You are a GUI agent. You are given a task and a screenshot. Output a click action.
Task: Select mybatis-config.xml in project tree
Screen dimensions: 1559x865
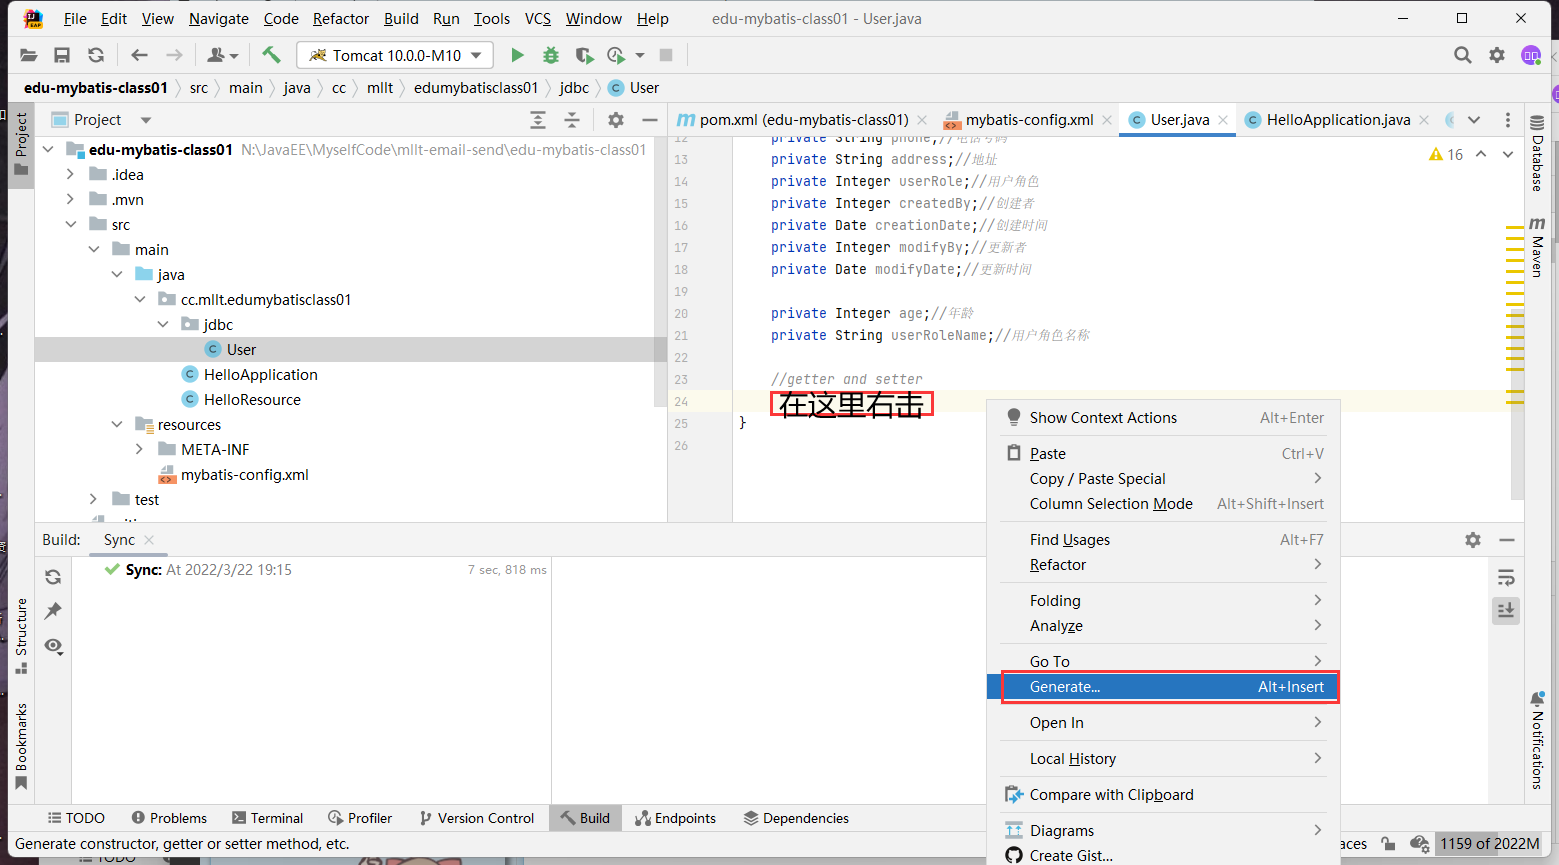pos(244,474)
